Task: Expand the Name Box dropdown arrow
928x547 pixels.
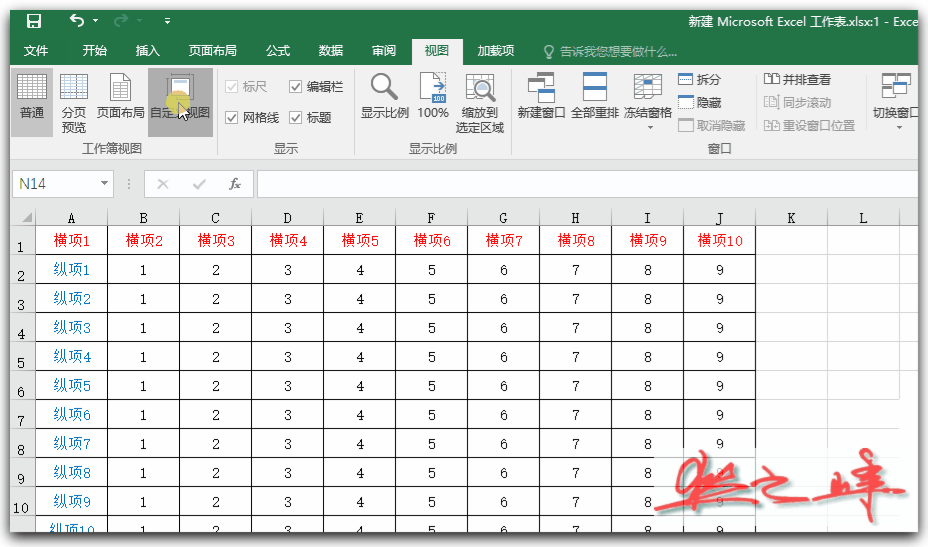Action: click(x=104, y=184)
